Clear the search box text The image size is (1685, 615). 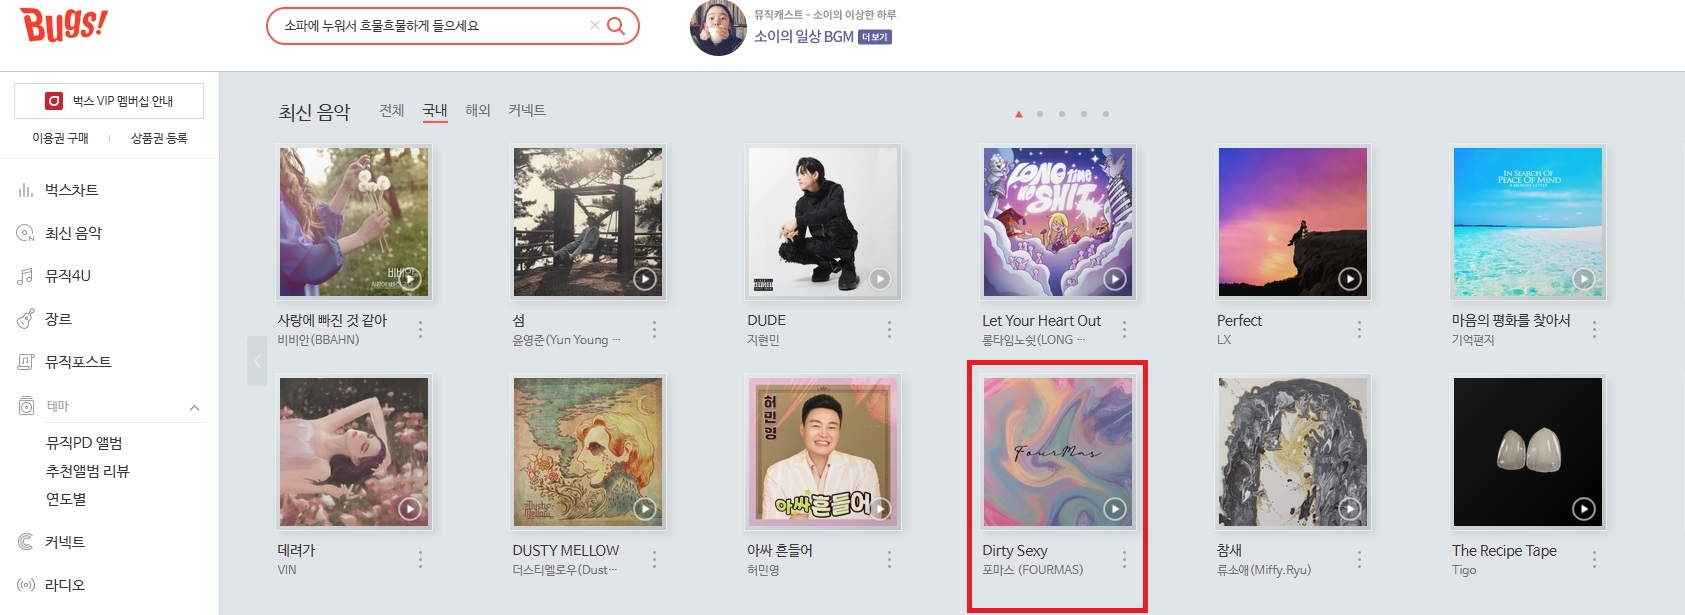point(595,26)
